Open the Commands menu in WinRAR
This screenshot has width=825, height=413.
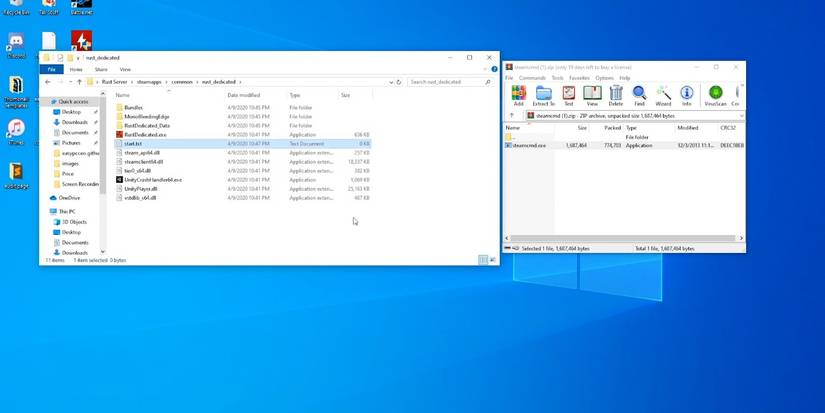click(532, 78)
